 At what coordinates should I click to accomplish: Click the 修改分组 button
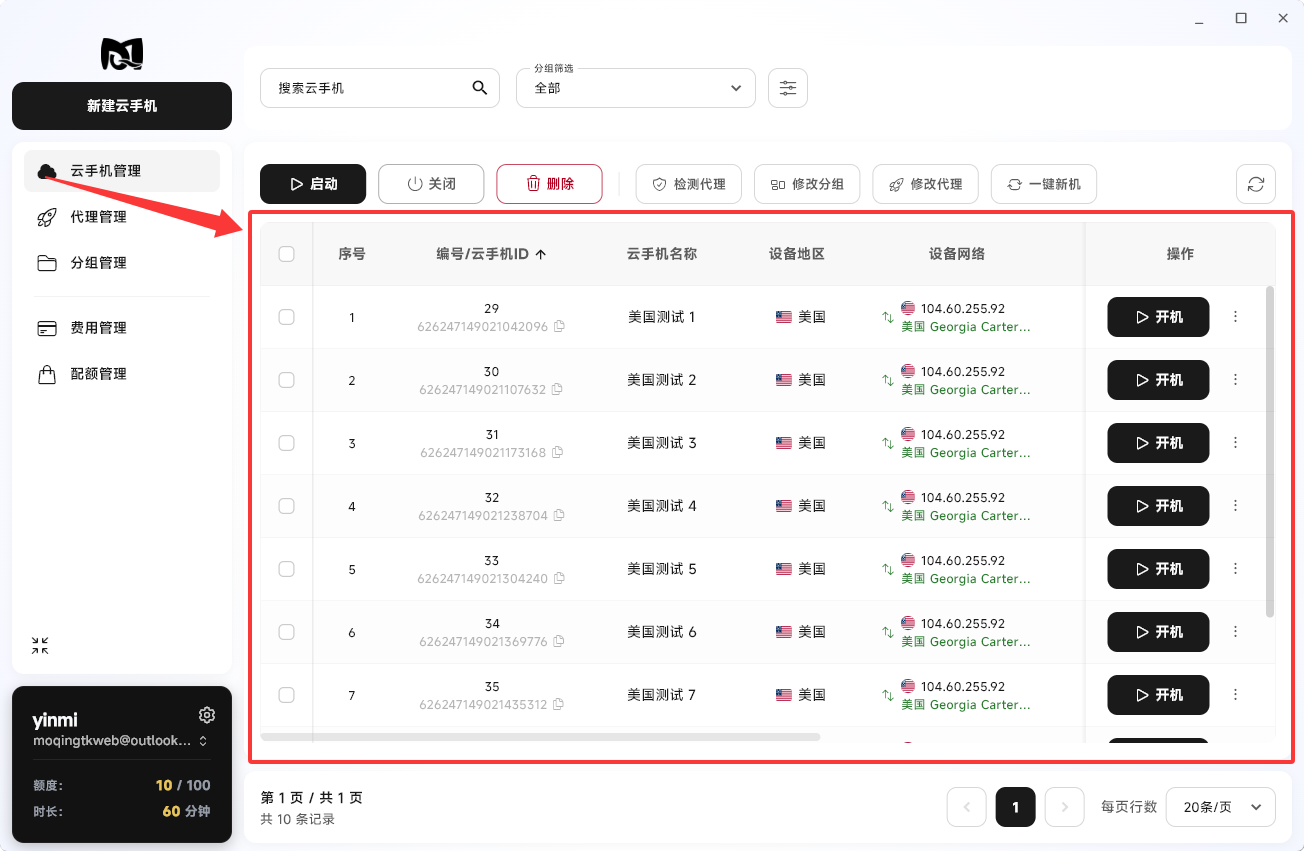pos(807,184)
